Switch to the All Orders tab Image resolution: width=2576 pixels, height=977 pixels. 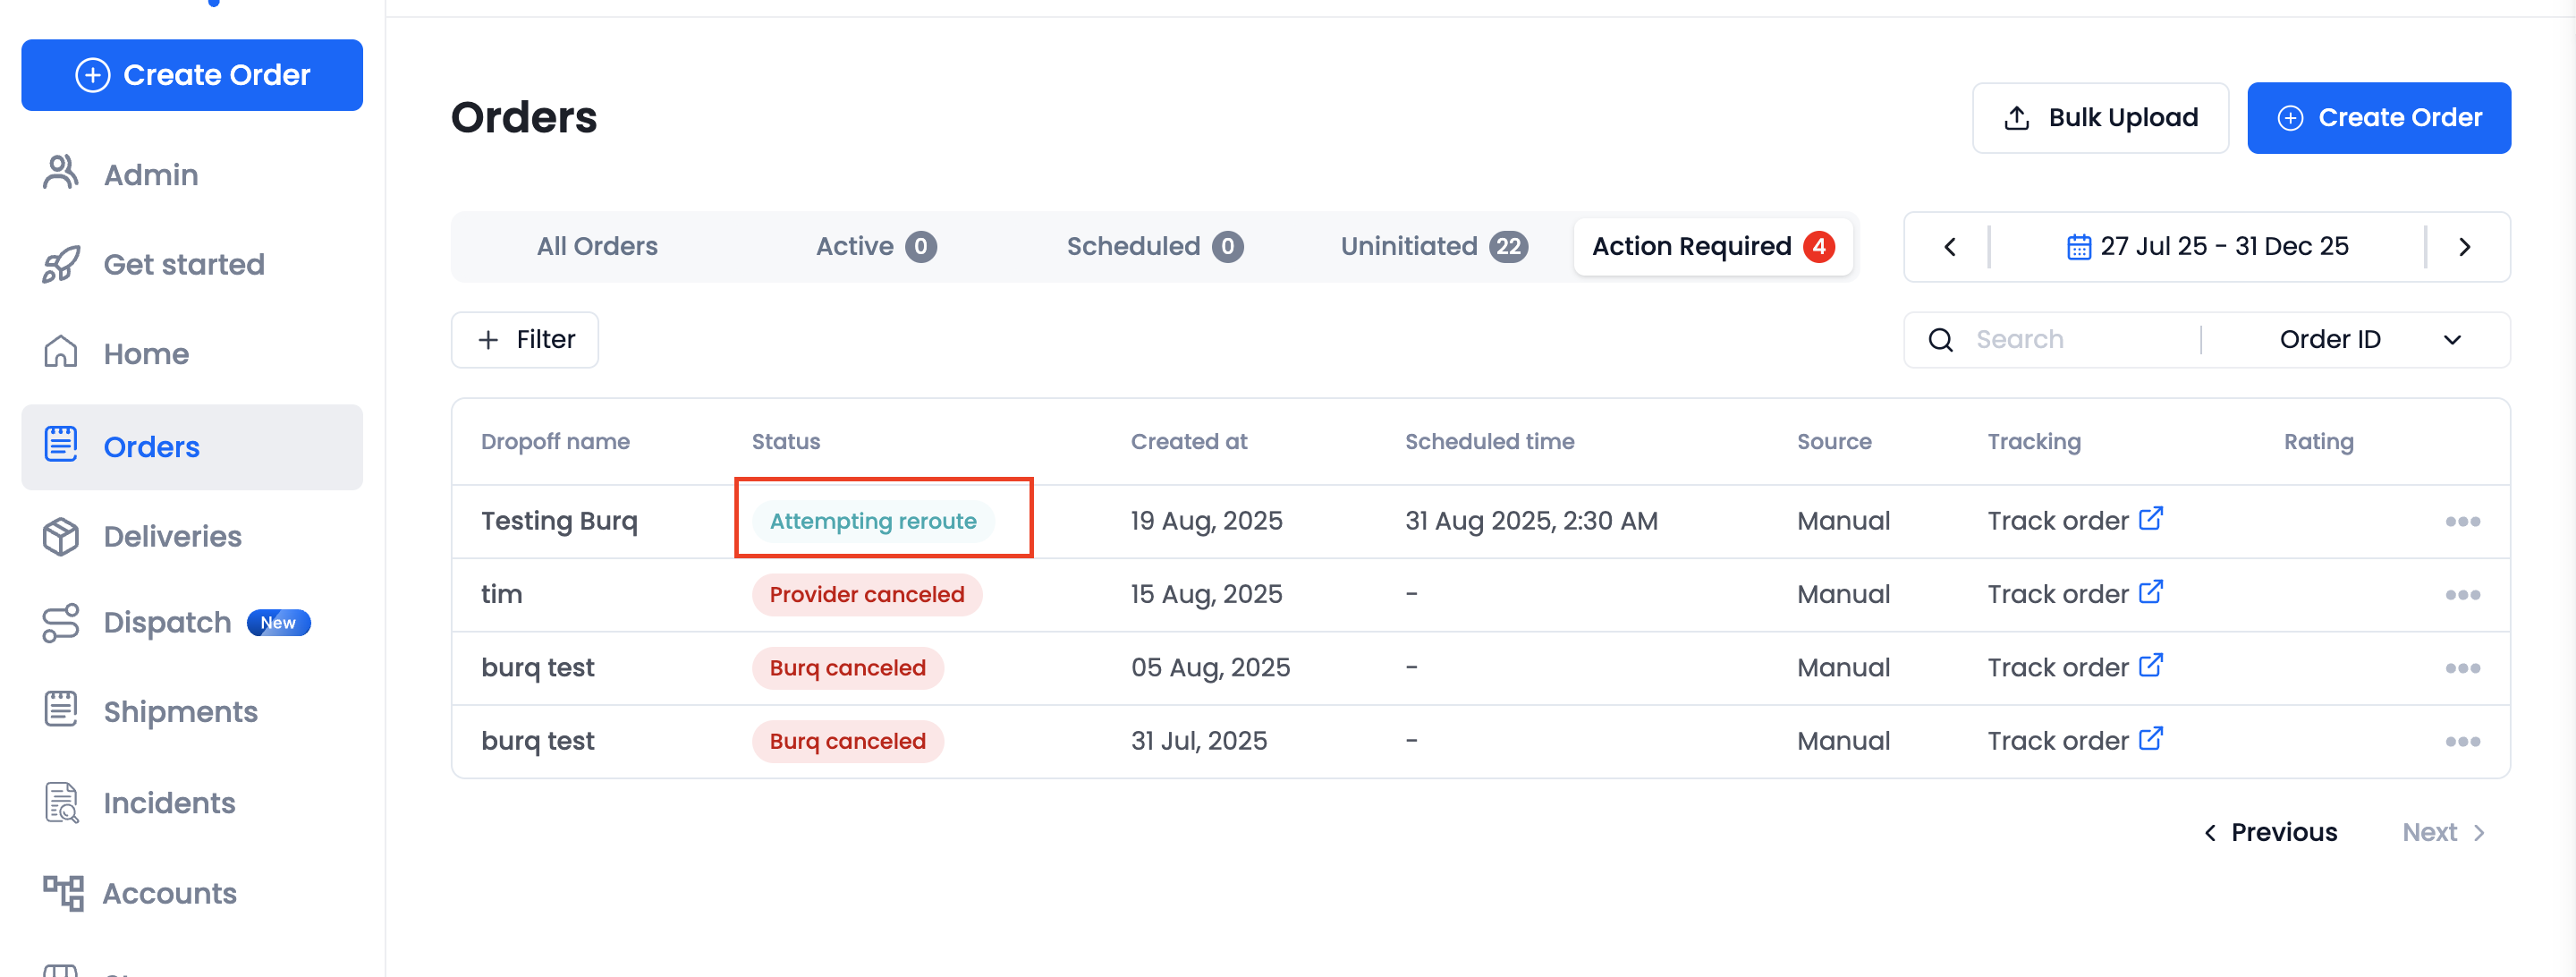point(597,247)
